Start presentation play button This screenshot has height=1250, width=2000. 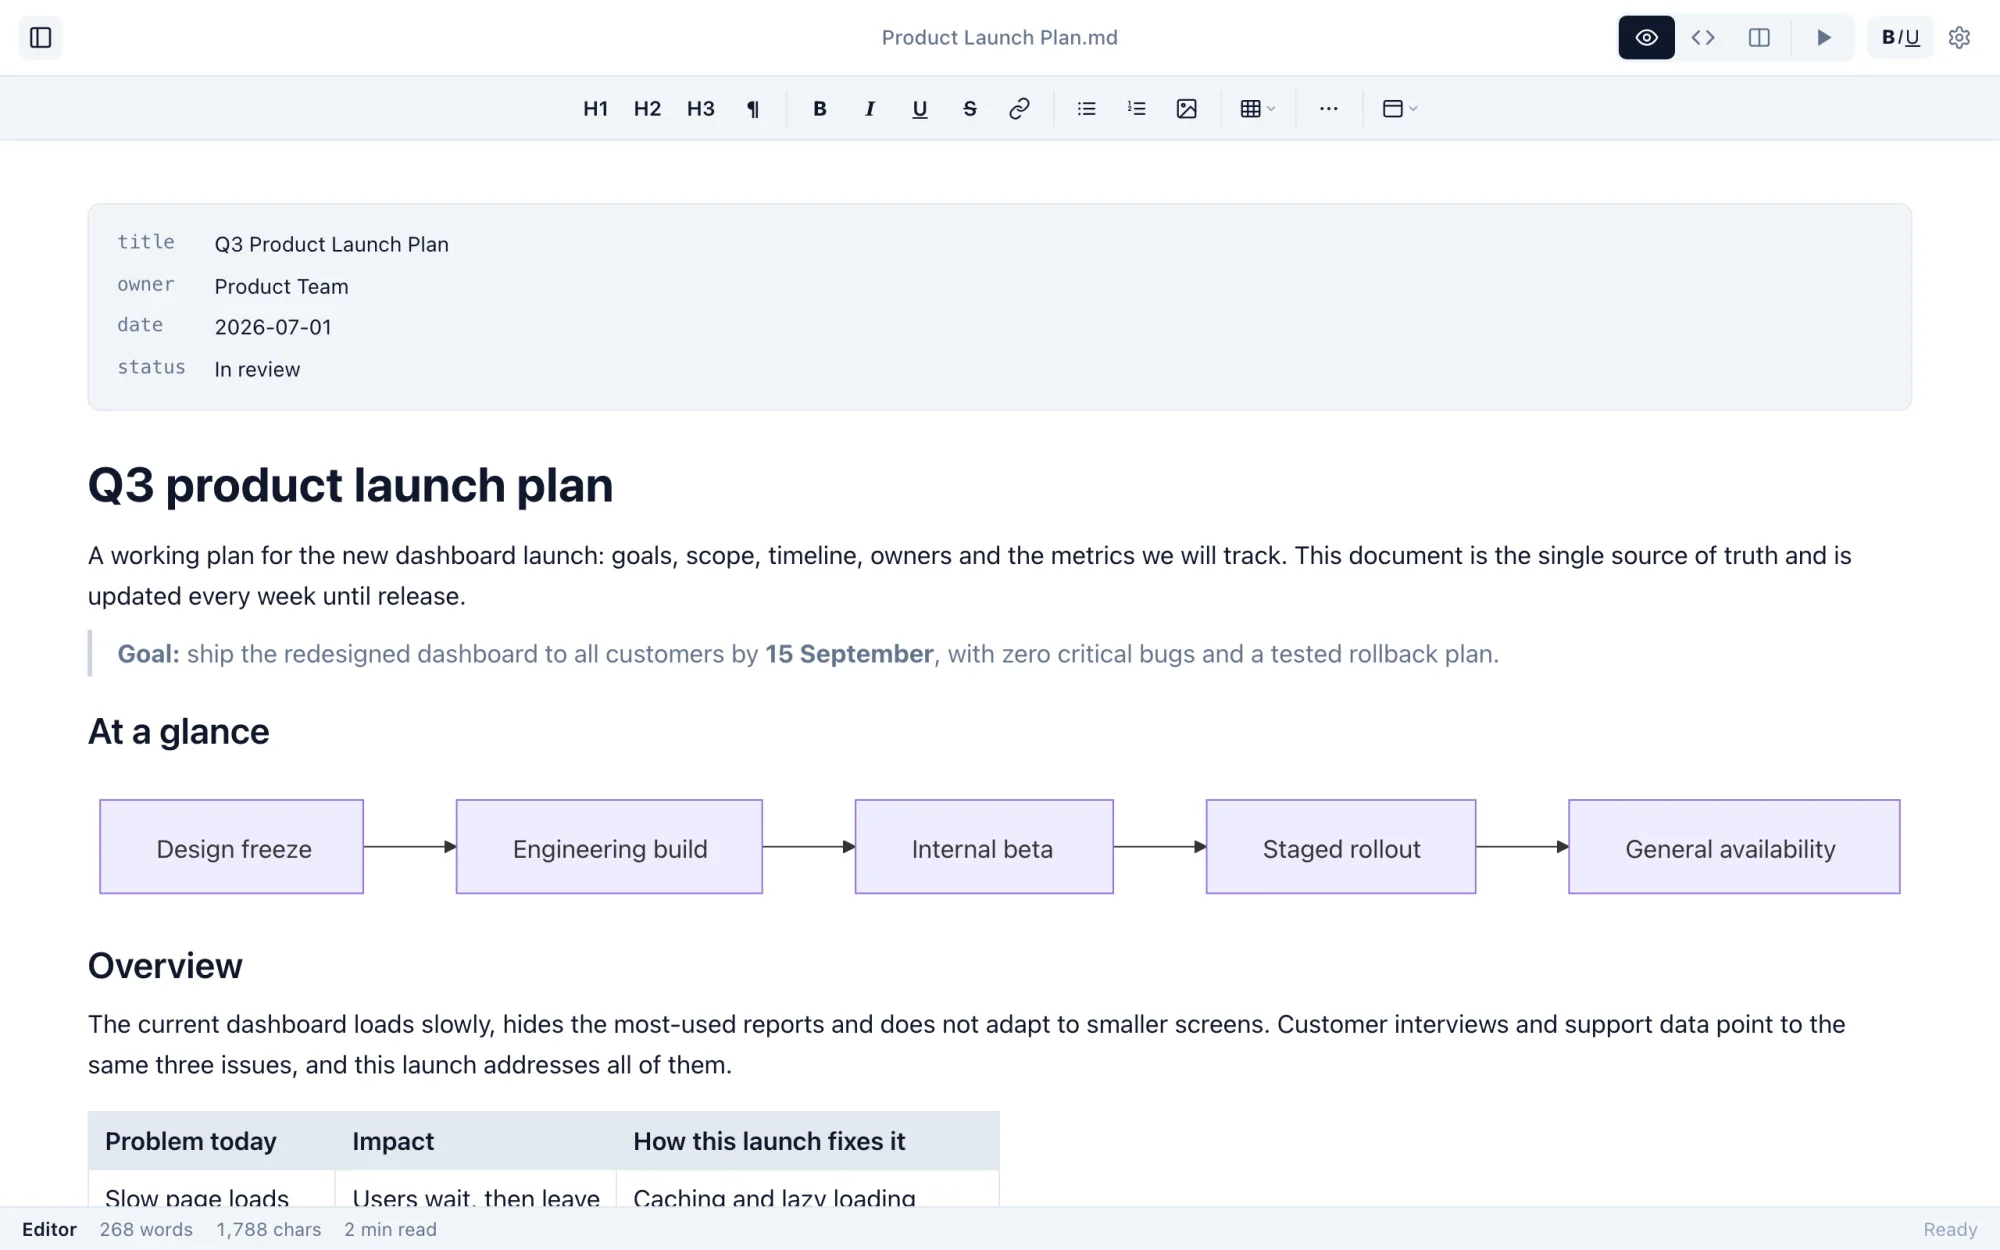(x=1823, y=38)
